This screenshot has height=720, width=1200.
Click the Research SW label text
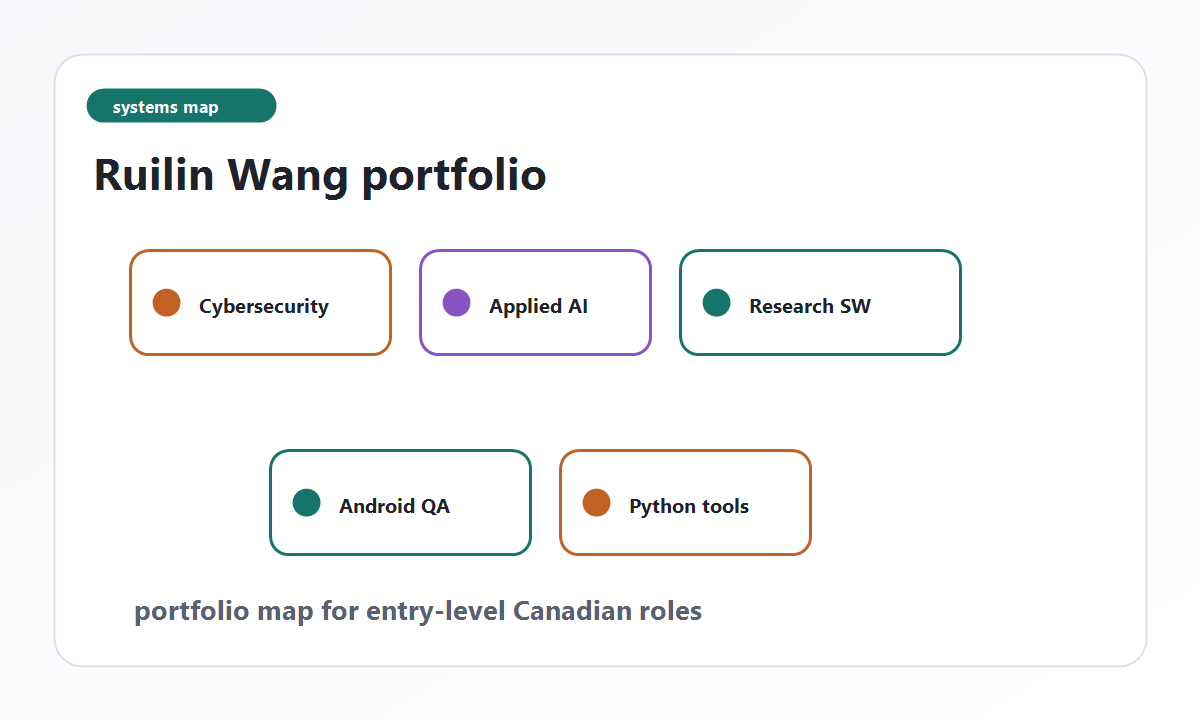pos(810,306)
